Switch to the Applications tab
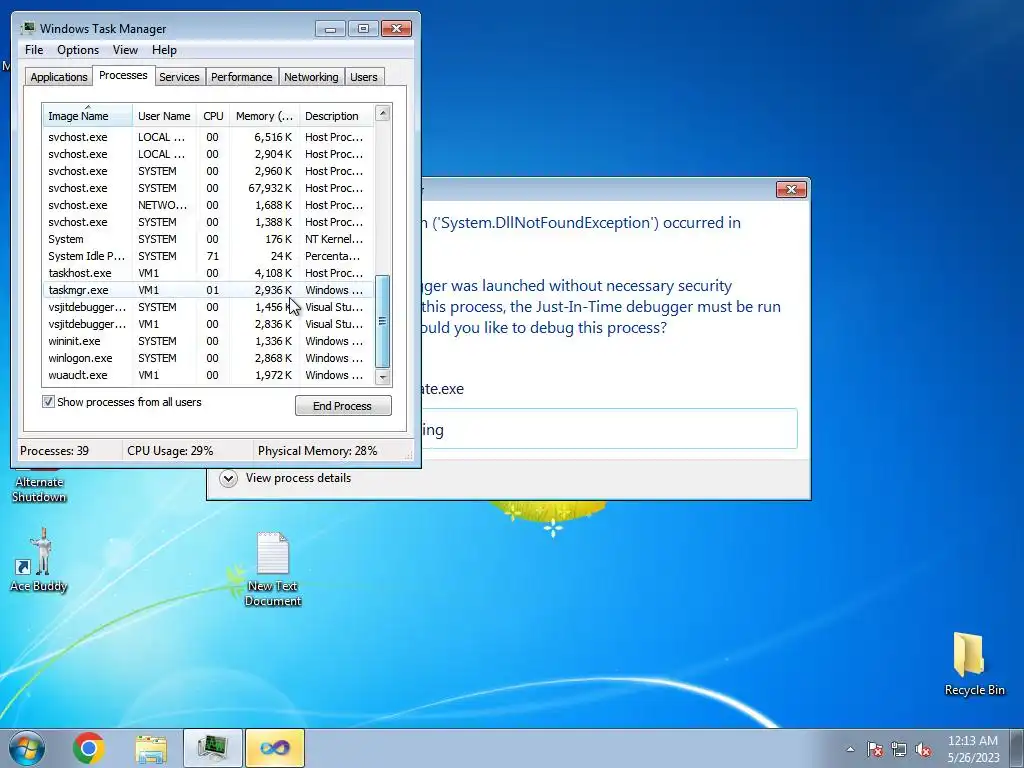 (x=59, y=77)
